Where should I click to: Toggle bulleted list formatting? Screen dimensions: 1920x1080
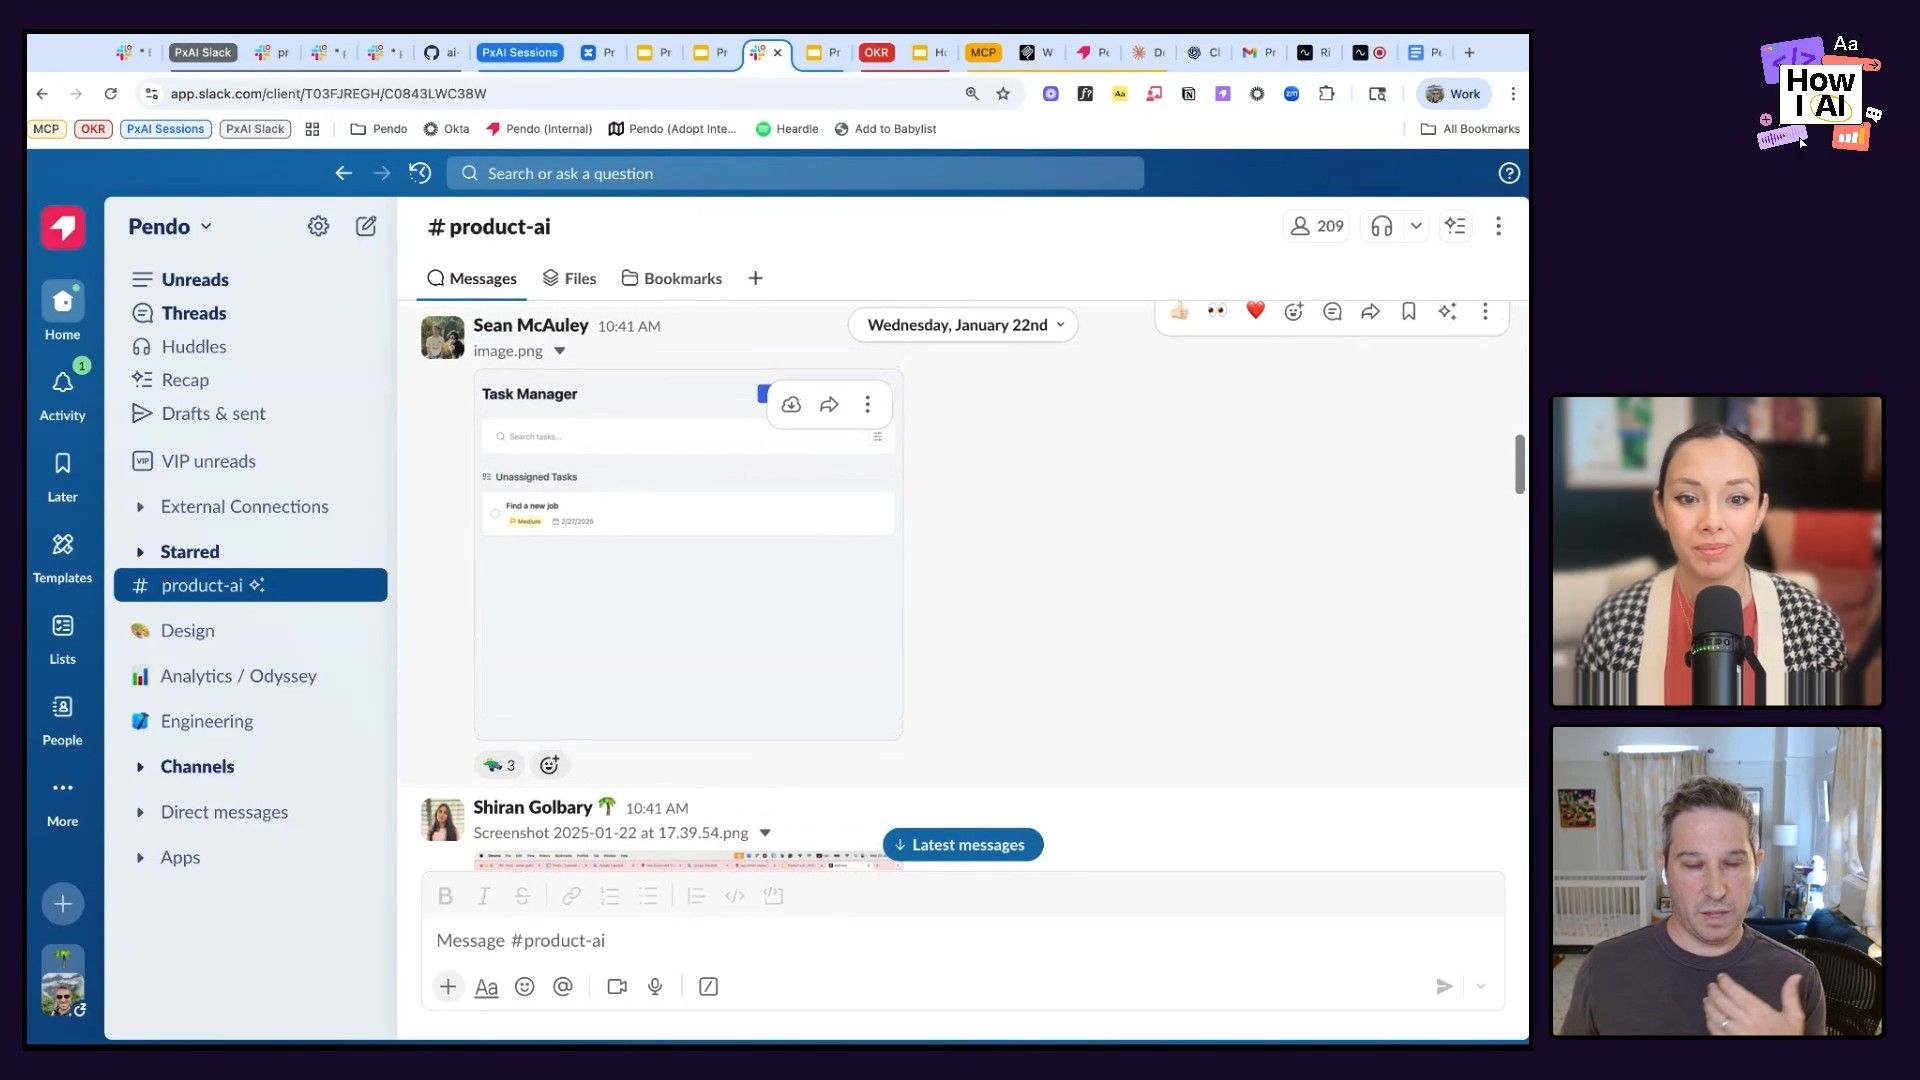click(648, 896)
